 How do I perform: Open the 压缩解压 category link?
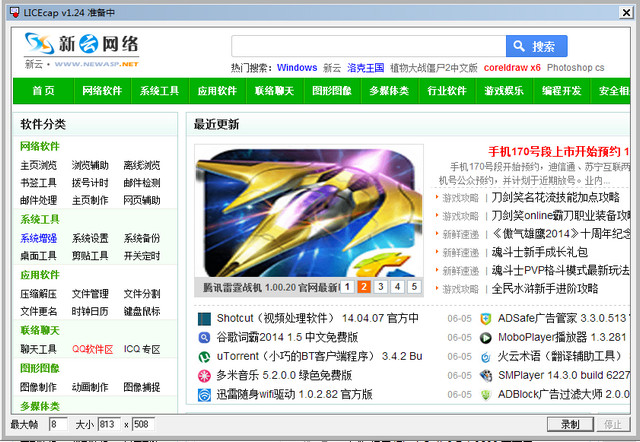coord(39,294)
